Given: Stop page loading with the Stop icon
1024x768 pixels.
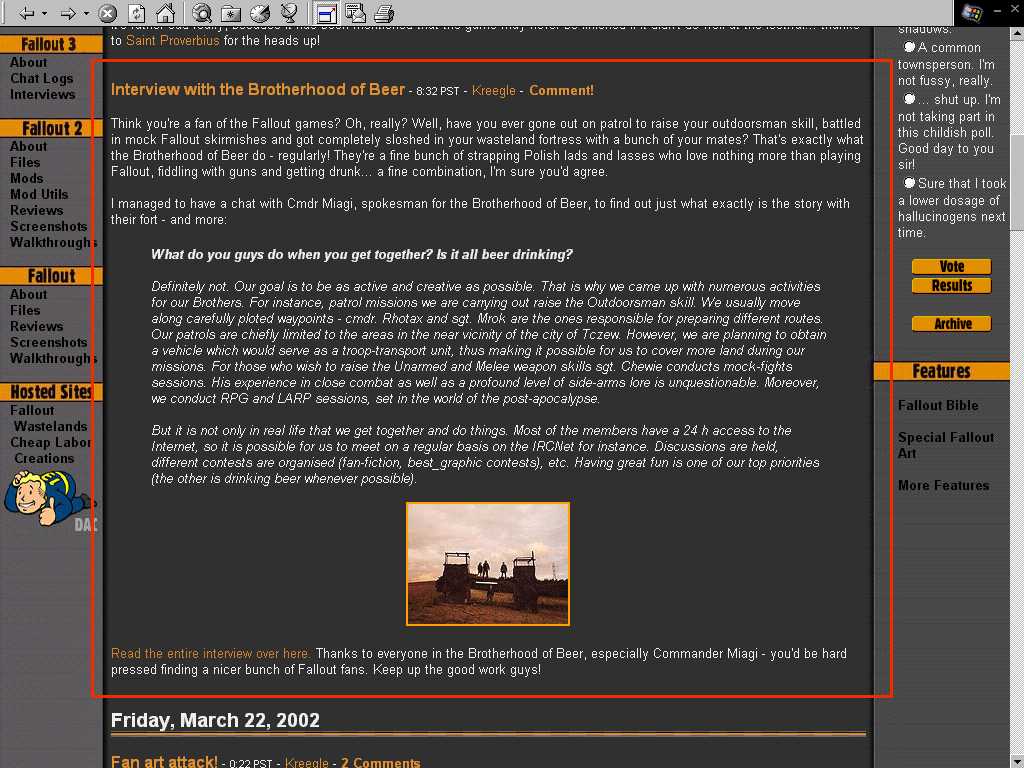Looking at the screenshot, I should coord(108,13).
